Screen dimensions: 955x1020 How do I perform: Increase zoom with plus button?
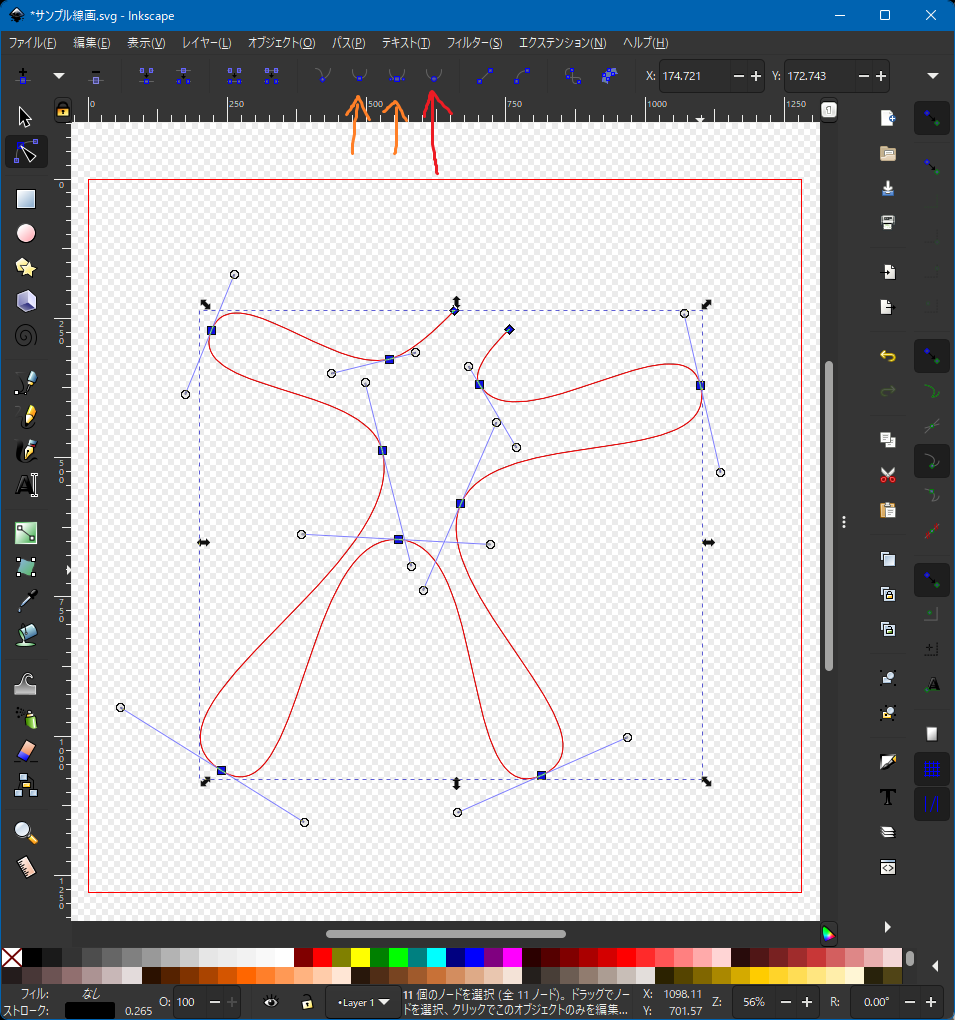point(807,1002)
